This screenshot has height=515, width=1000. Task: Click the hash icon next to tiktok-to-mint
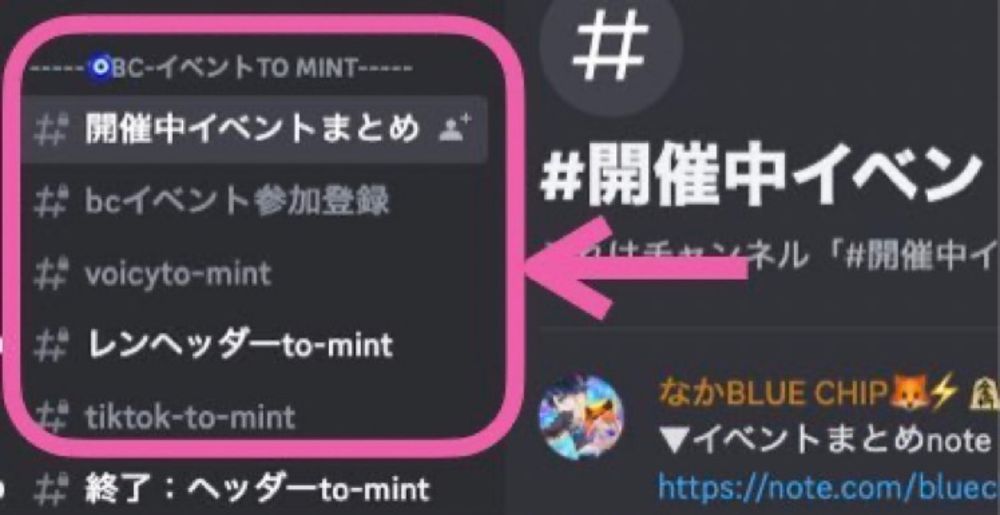pyautogui.click(x=50, y=417)
